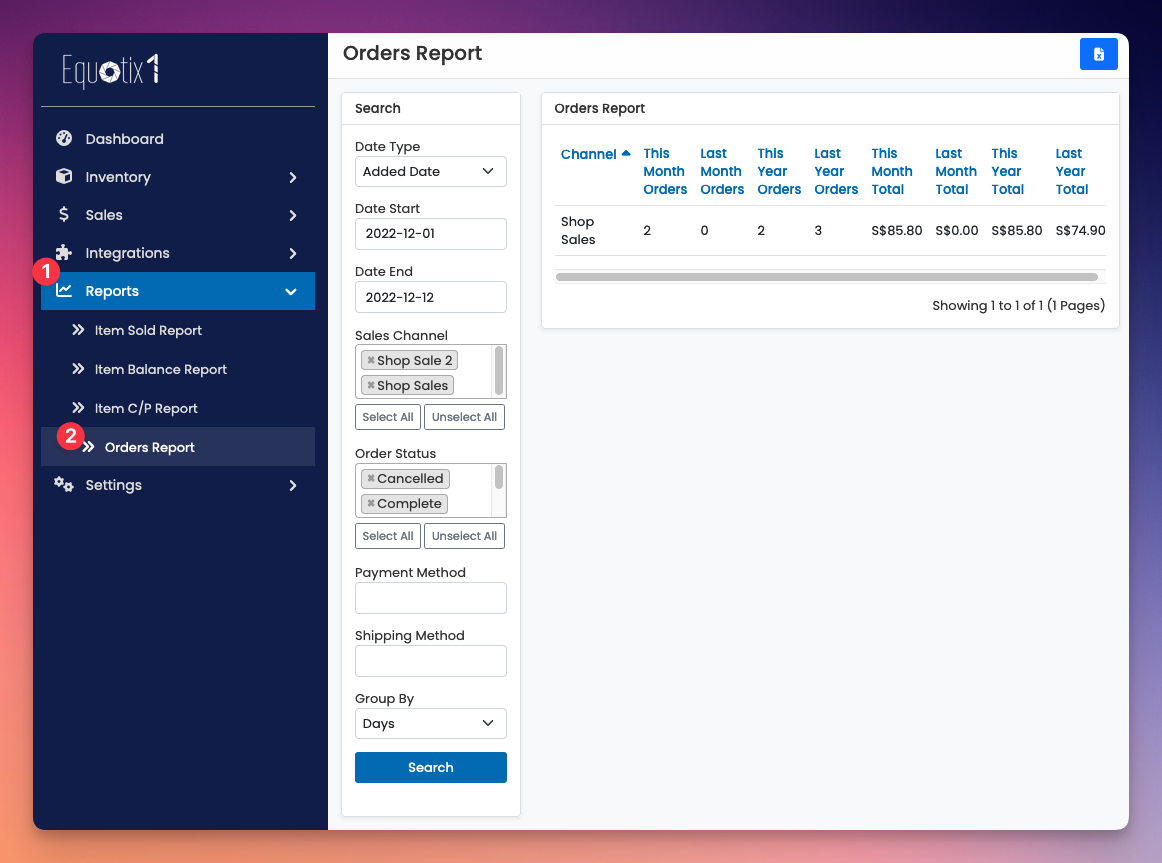The height and width of the screenshot is (863, 1162).
Task: Collapse the Reports menu chevron
Action: pos(291,292)
